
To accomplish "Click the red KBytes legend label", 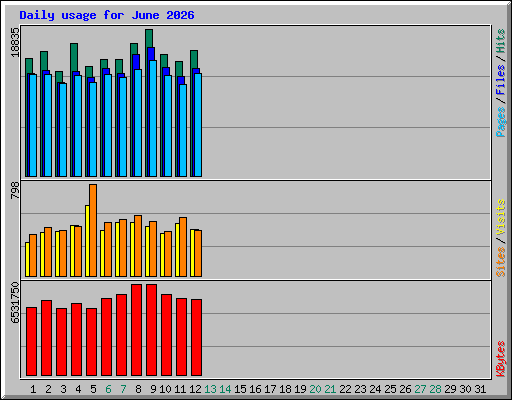I will (500, 359).
